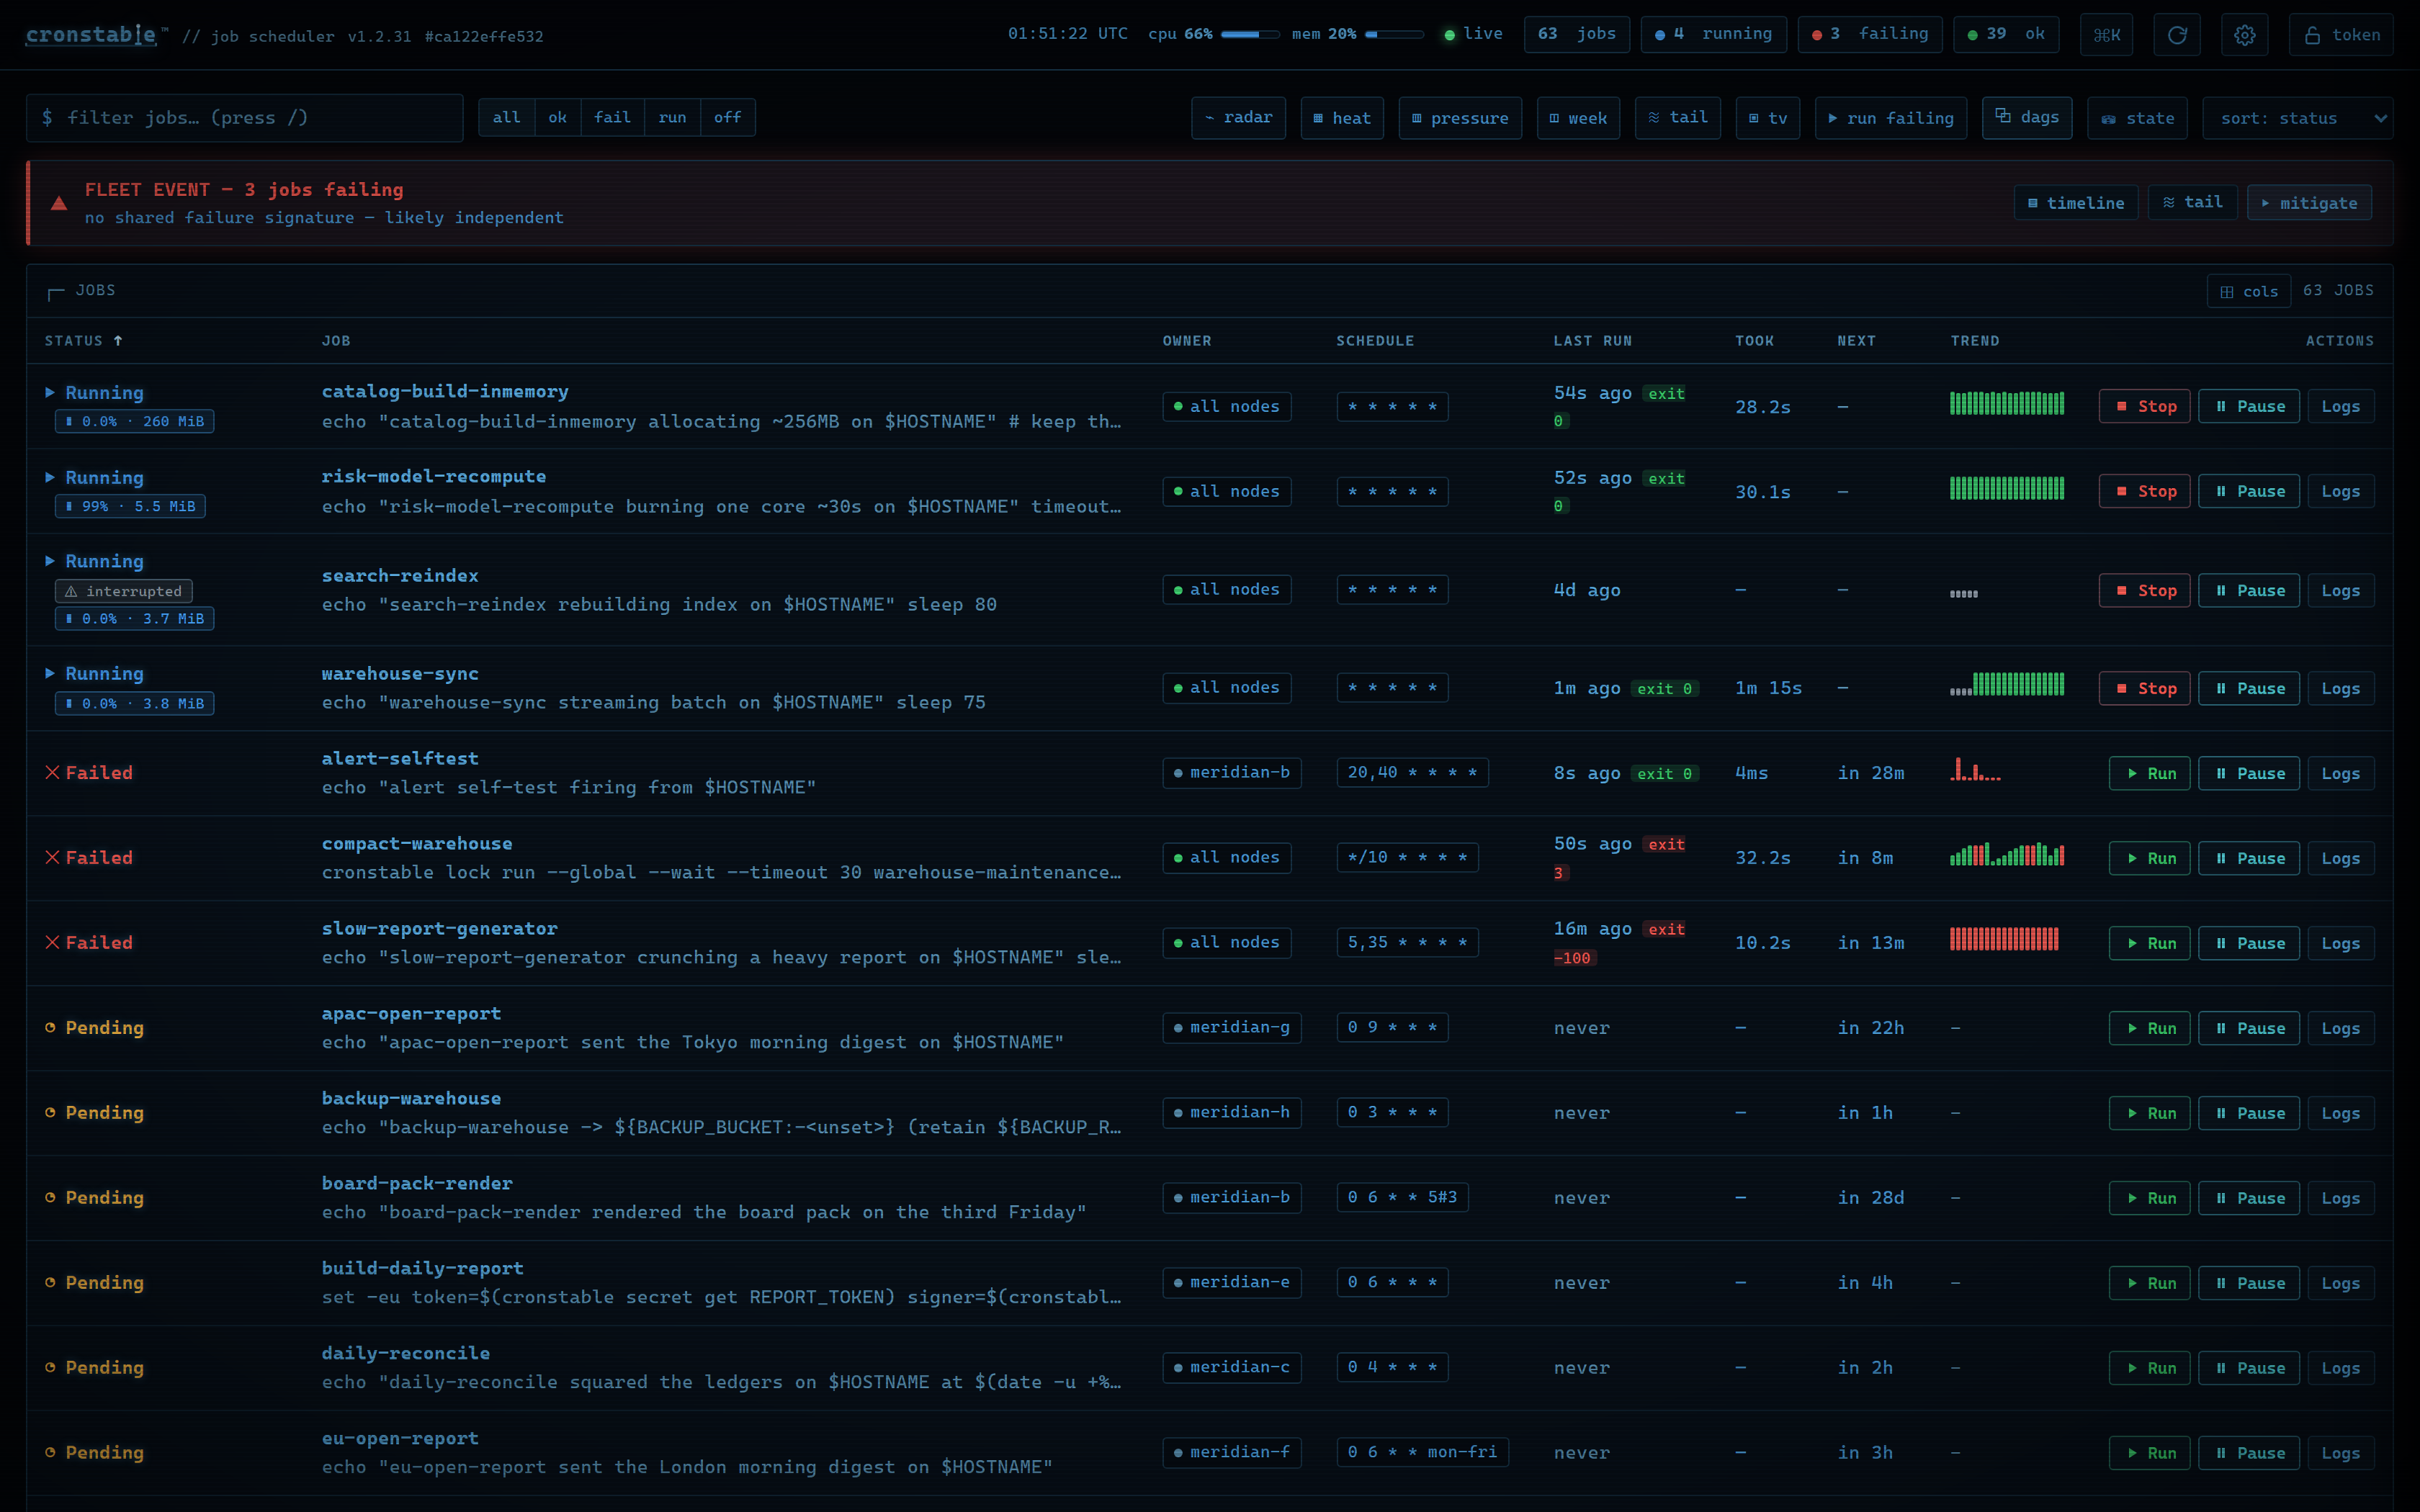Image resolution: width=2420 pixels, height=1512 pixels.
Task: Open the pressure view
Action: [x=1460, y=118]
